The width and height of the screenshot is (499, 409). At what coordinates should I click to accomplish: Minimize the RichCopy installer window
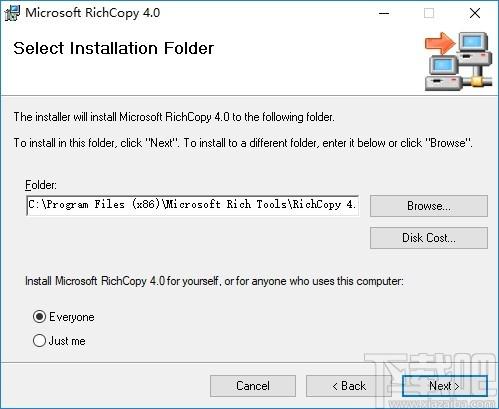pyautogui.click(x=384, y=13)
